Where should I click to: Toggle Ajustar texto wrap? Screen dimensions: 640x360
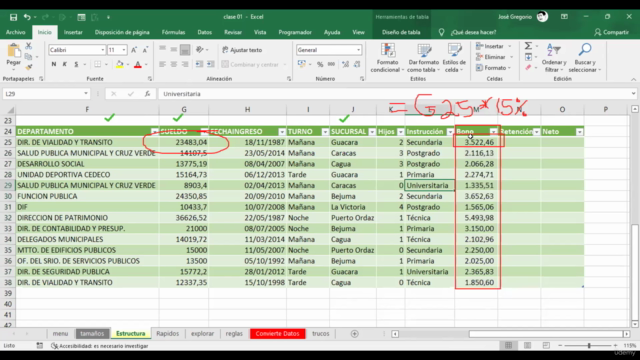pyautogui.click(x=242, y=50)
